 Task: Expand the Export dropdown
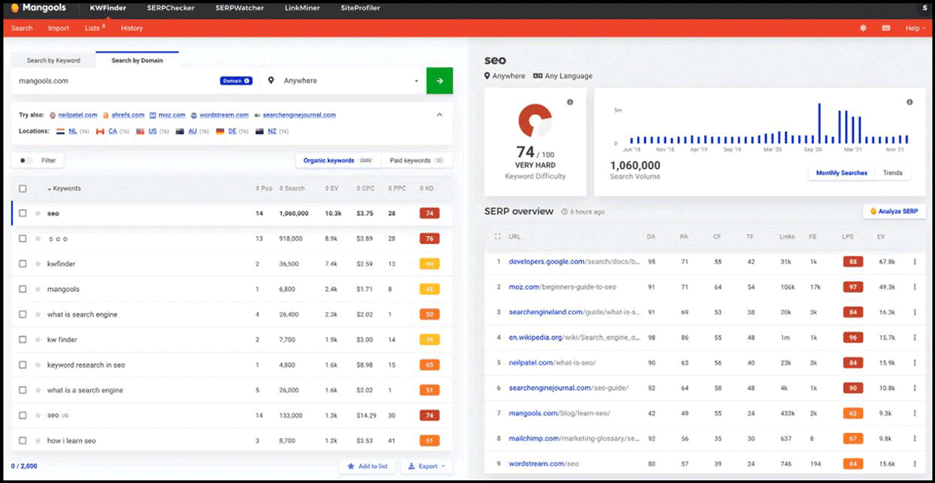coord(426,466)
